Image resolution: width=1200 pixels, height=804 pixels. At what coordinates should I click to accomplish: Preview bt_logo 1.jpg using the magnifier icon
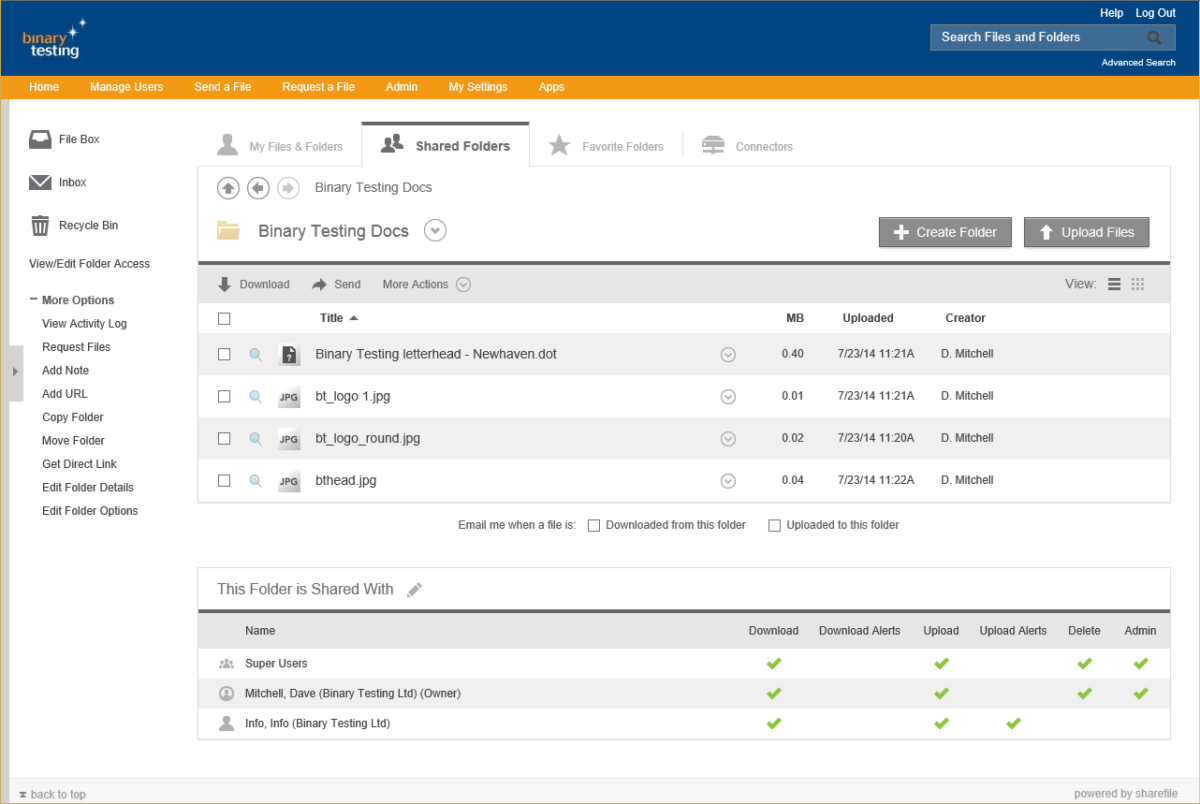[256, 396]
